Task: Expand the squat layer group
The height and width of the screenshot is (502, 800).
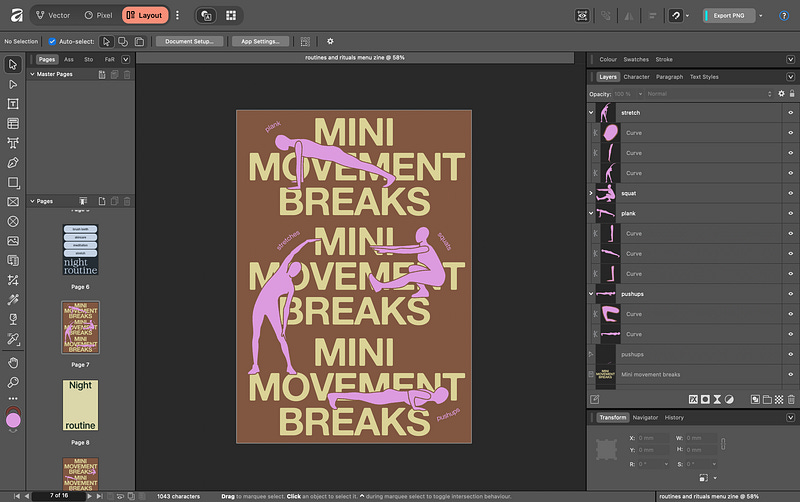Action: [591, 193]
